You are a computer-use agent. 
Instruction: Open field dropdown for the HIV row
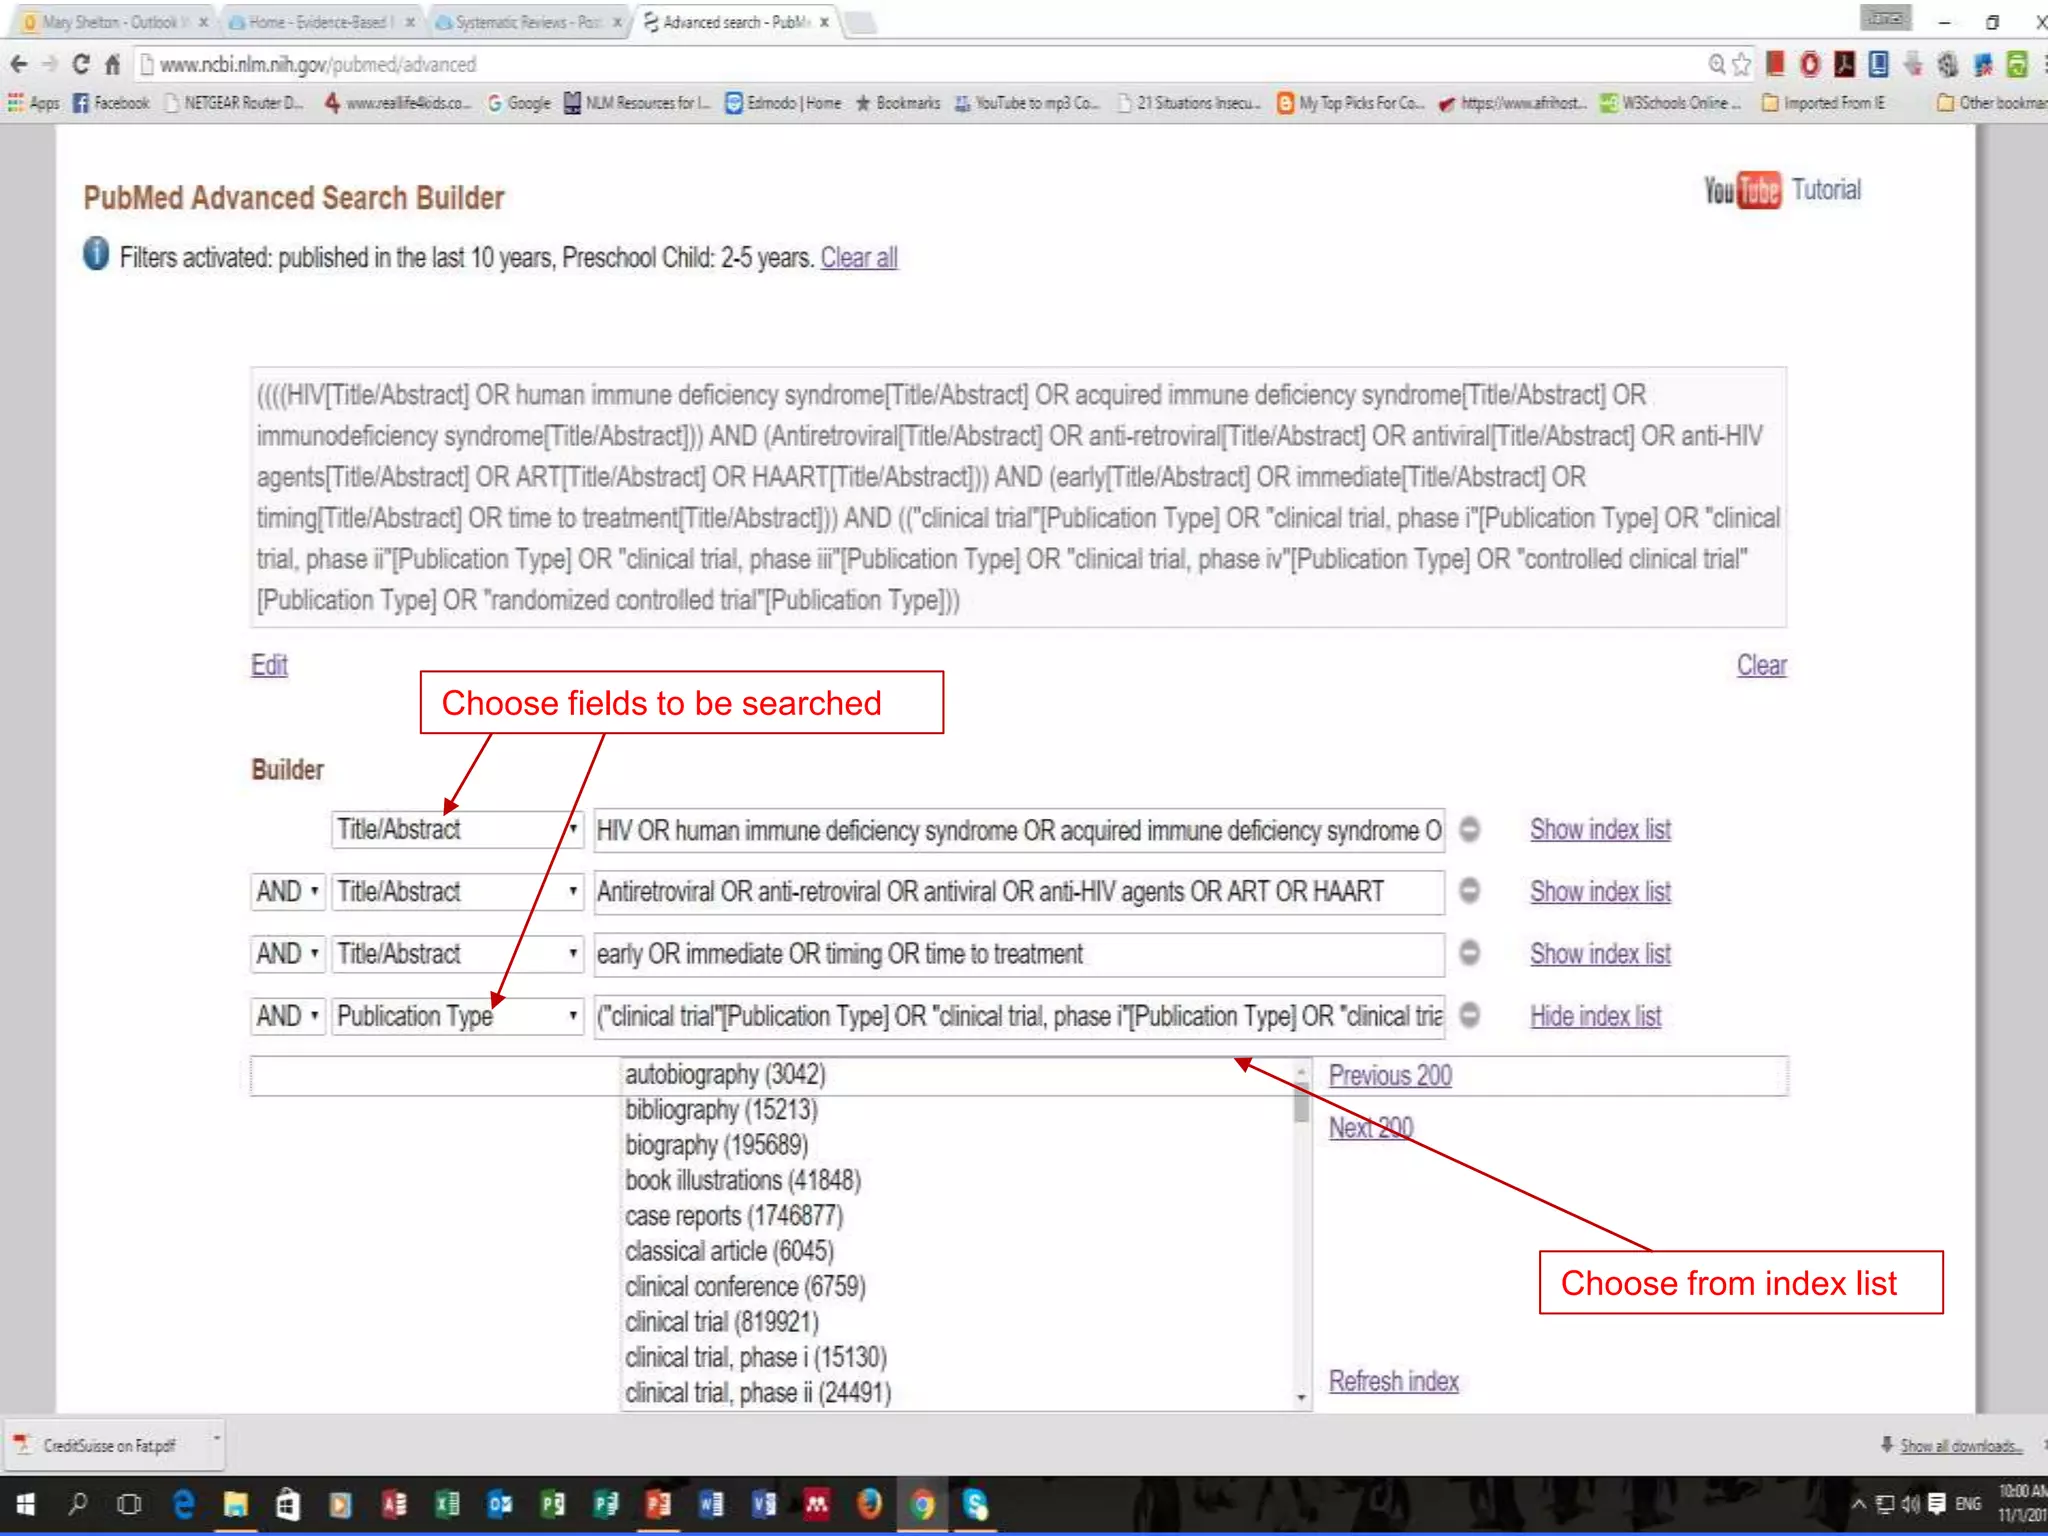(457, 830)
